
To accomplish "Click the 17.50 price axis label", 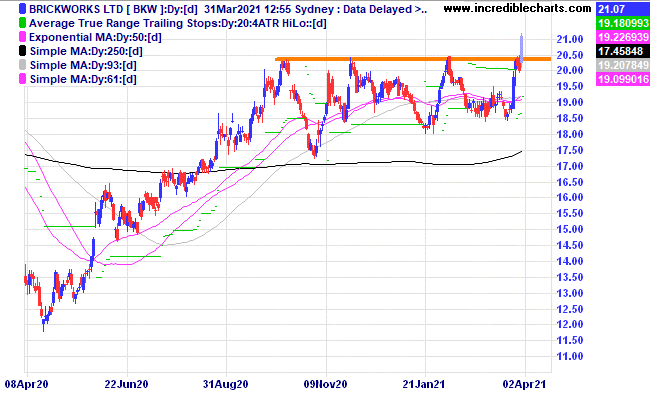I will [x=570, y=150].
